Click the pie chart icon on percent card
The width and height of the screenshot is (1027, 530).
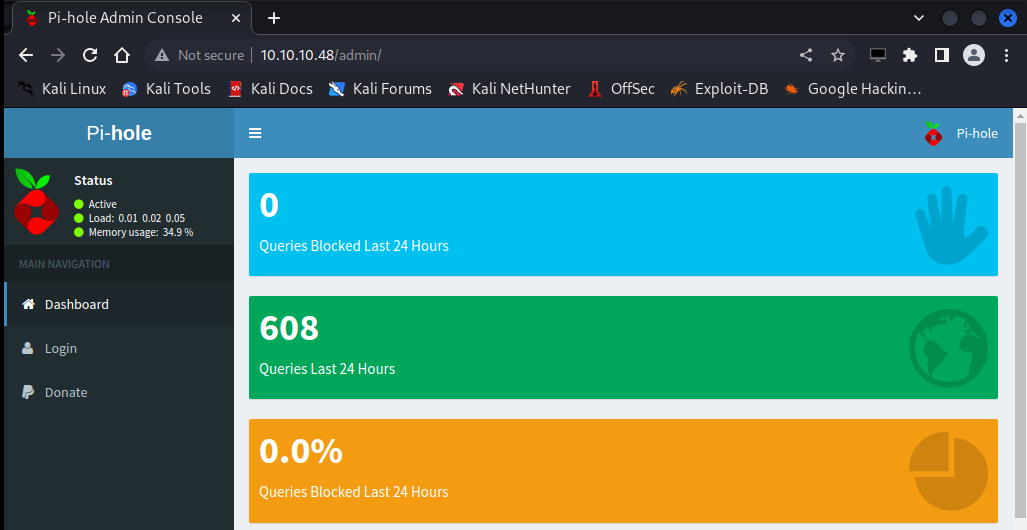[x=948, y=470]
